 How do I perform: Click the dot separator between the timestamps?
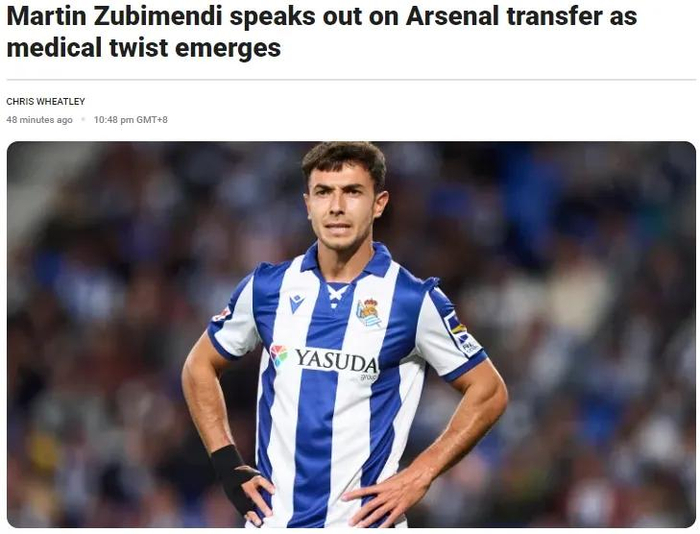(83, 120)
